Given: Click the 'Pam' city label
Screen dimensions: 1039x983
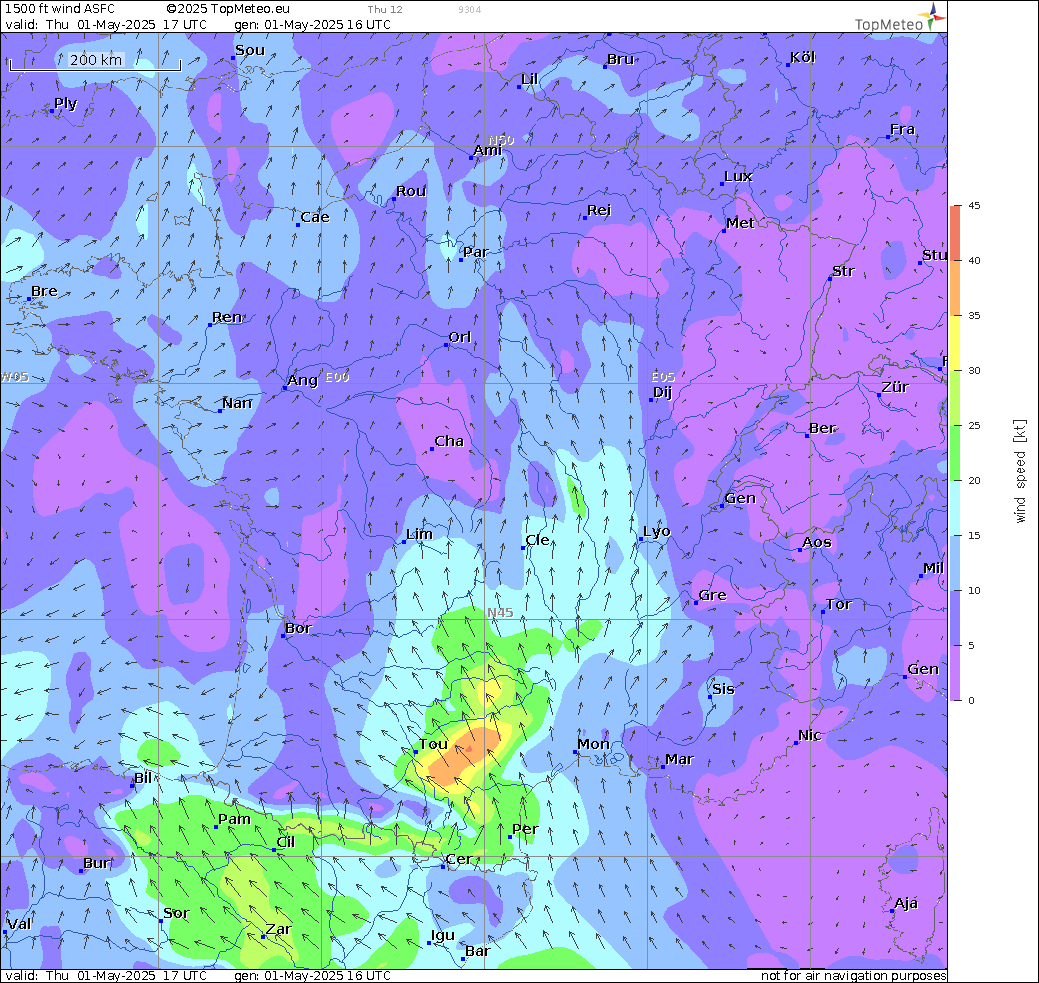Looking at the screenshot, I should pyautogui.click(x=235, y=819).
